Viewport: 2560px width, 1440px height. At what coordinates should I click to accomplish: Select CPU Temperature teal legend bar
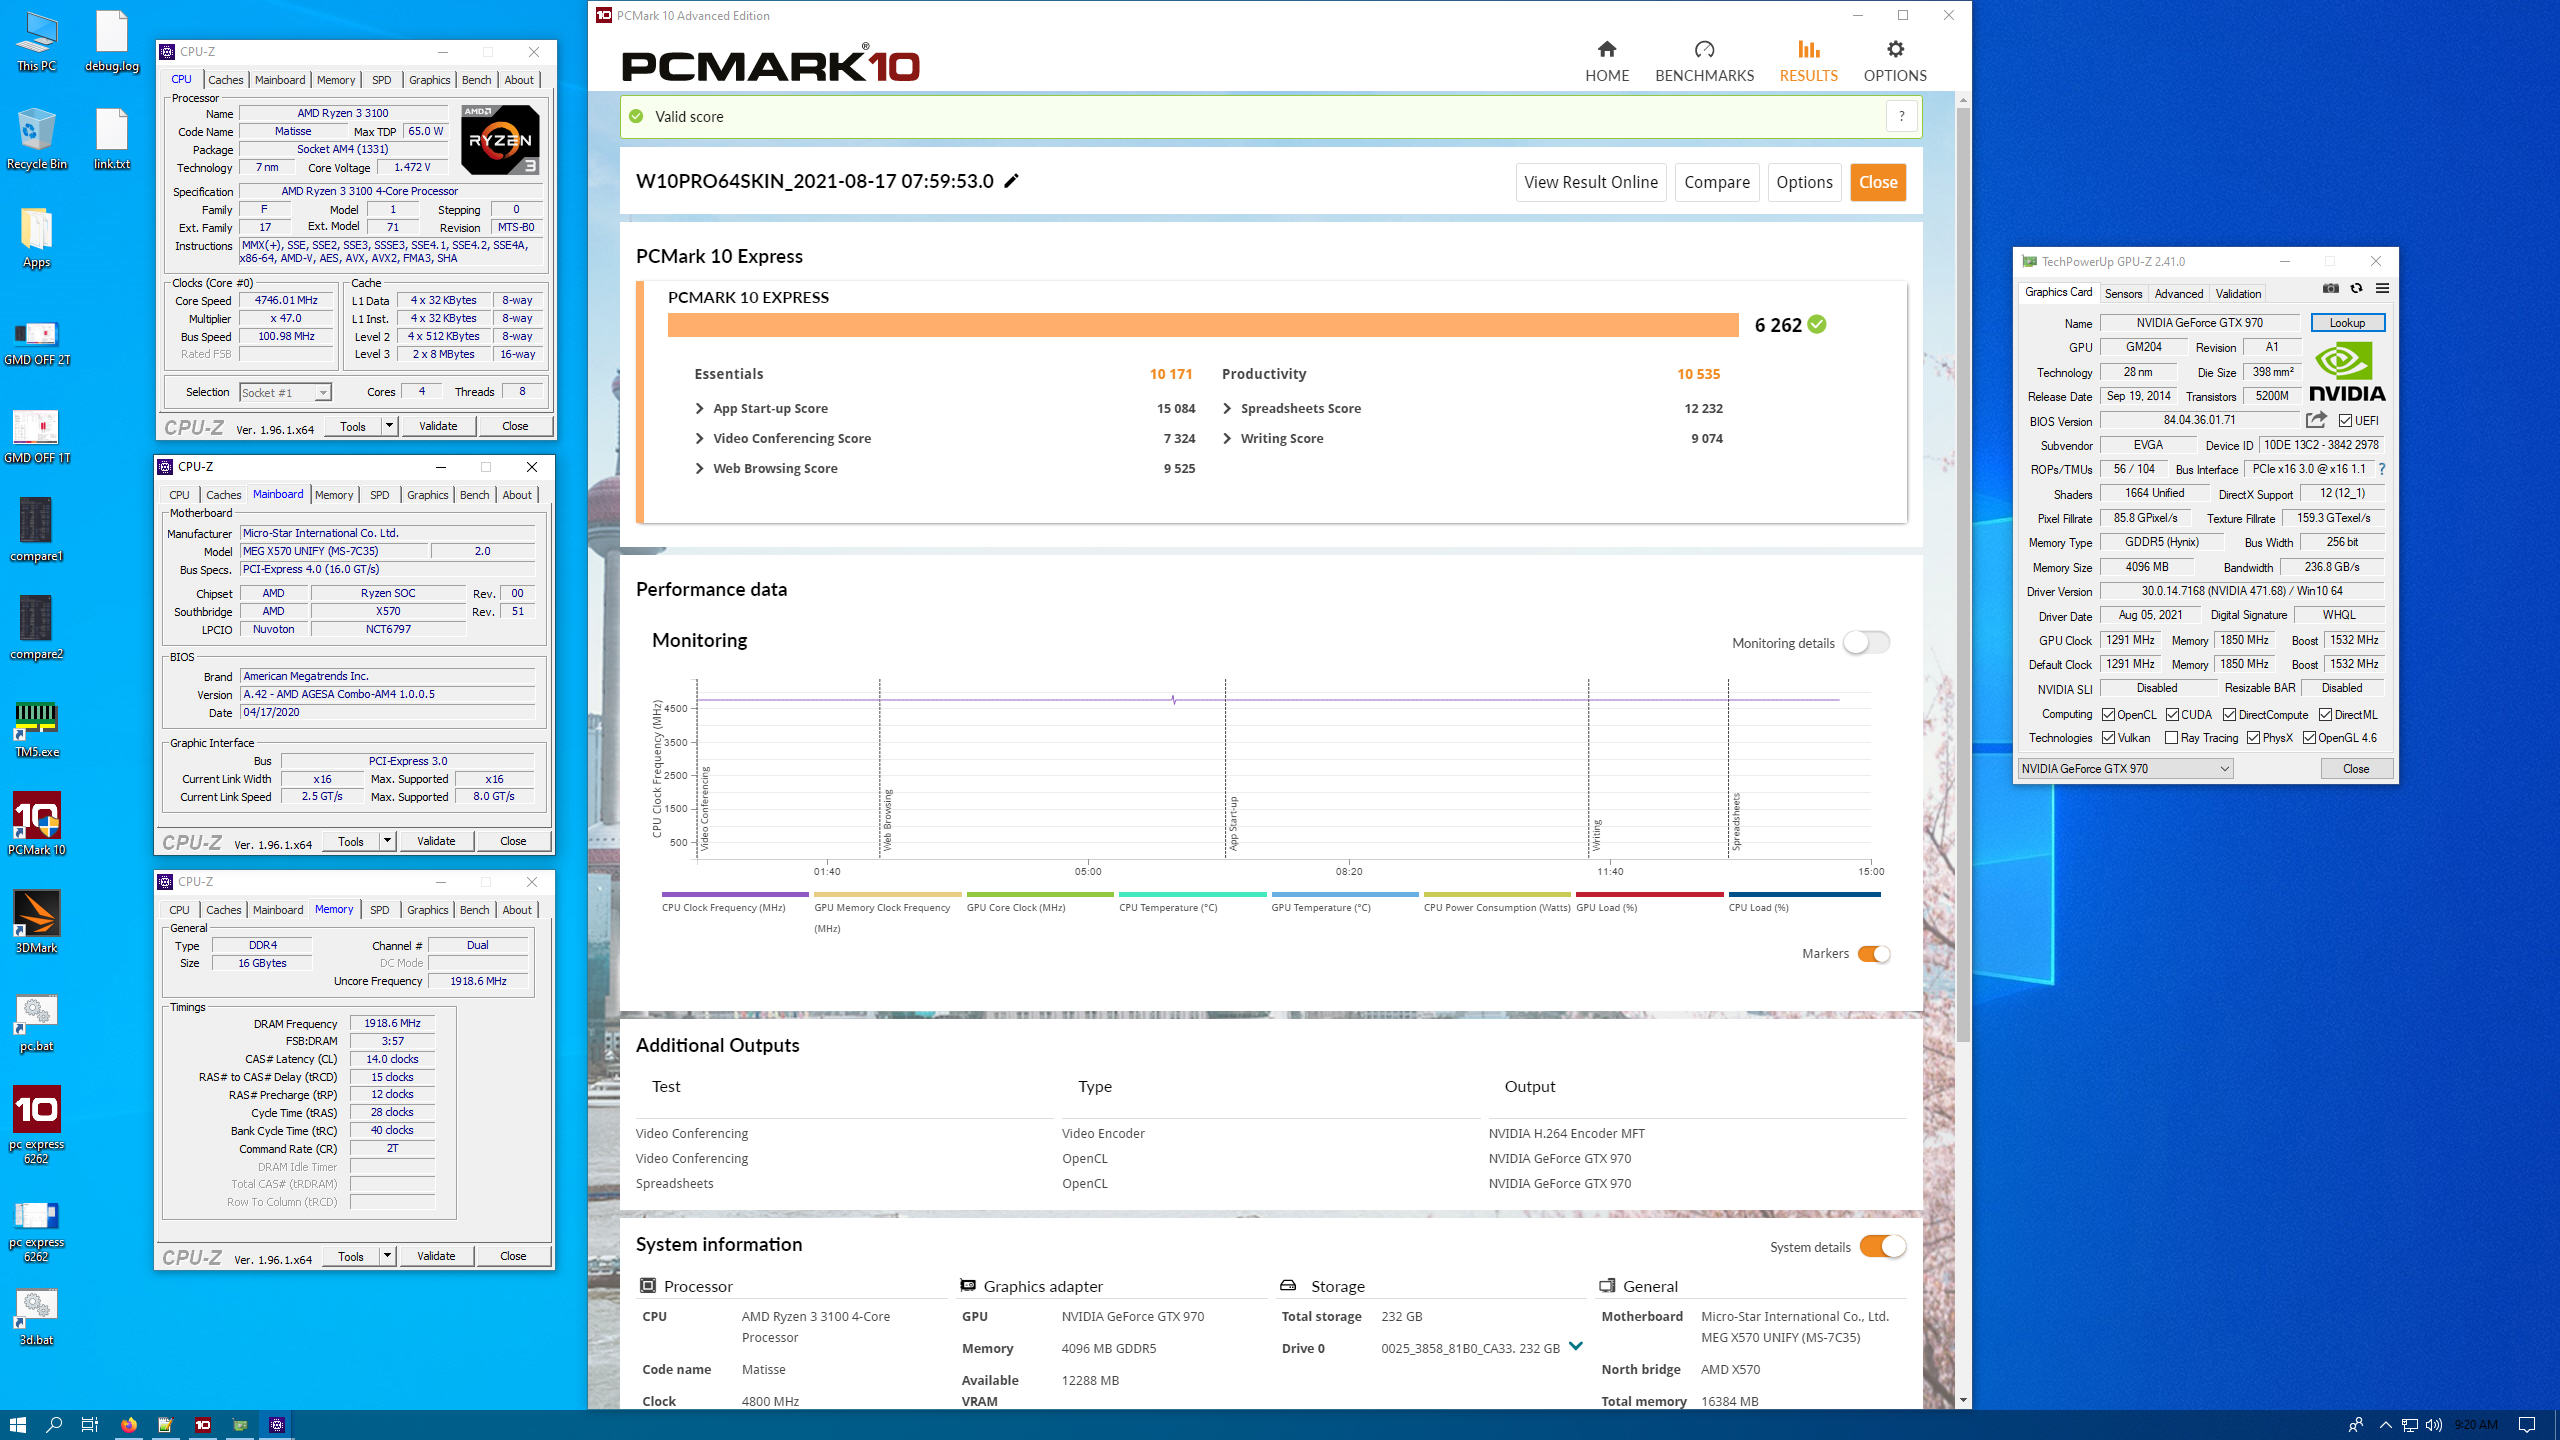1192,894
